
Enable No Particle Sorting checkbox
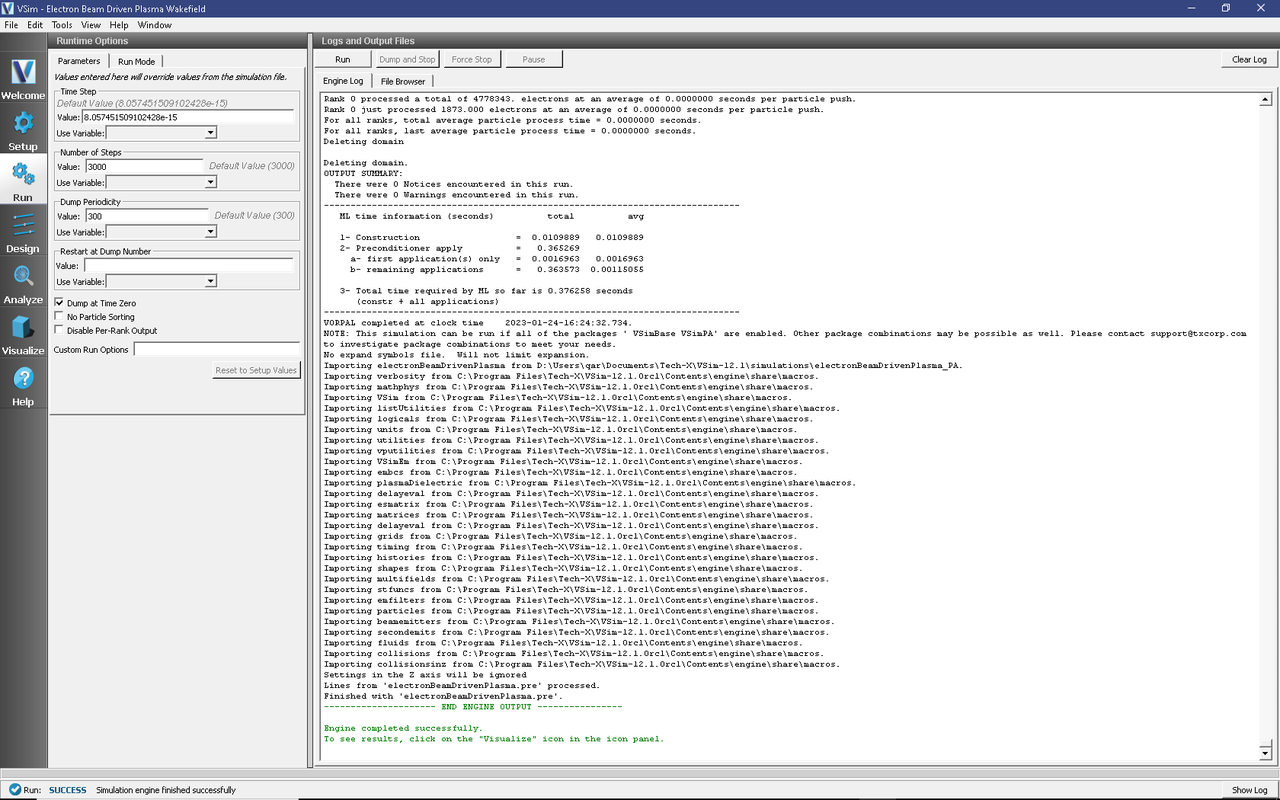(x=59, y=316)
